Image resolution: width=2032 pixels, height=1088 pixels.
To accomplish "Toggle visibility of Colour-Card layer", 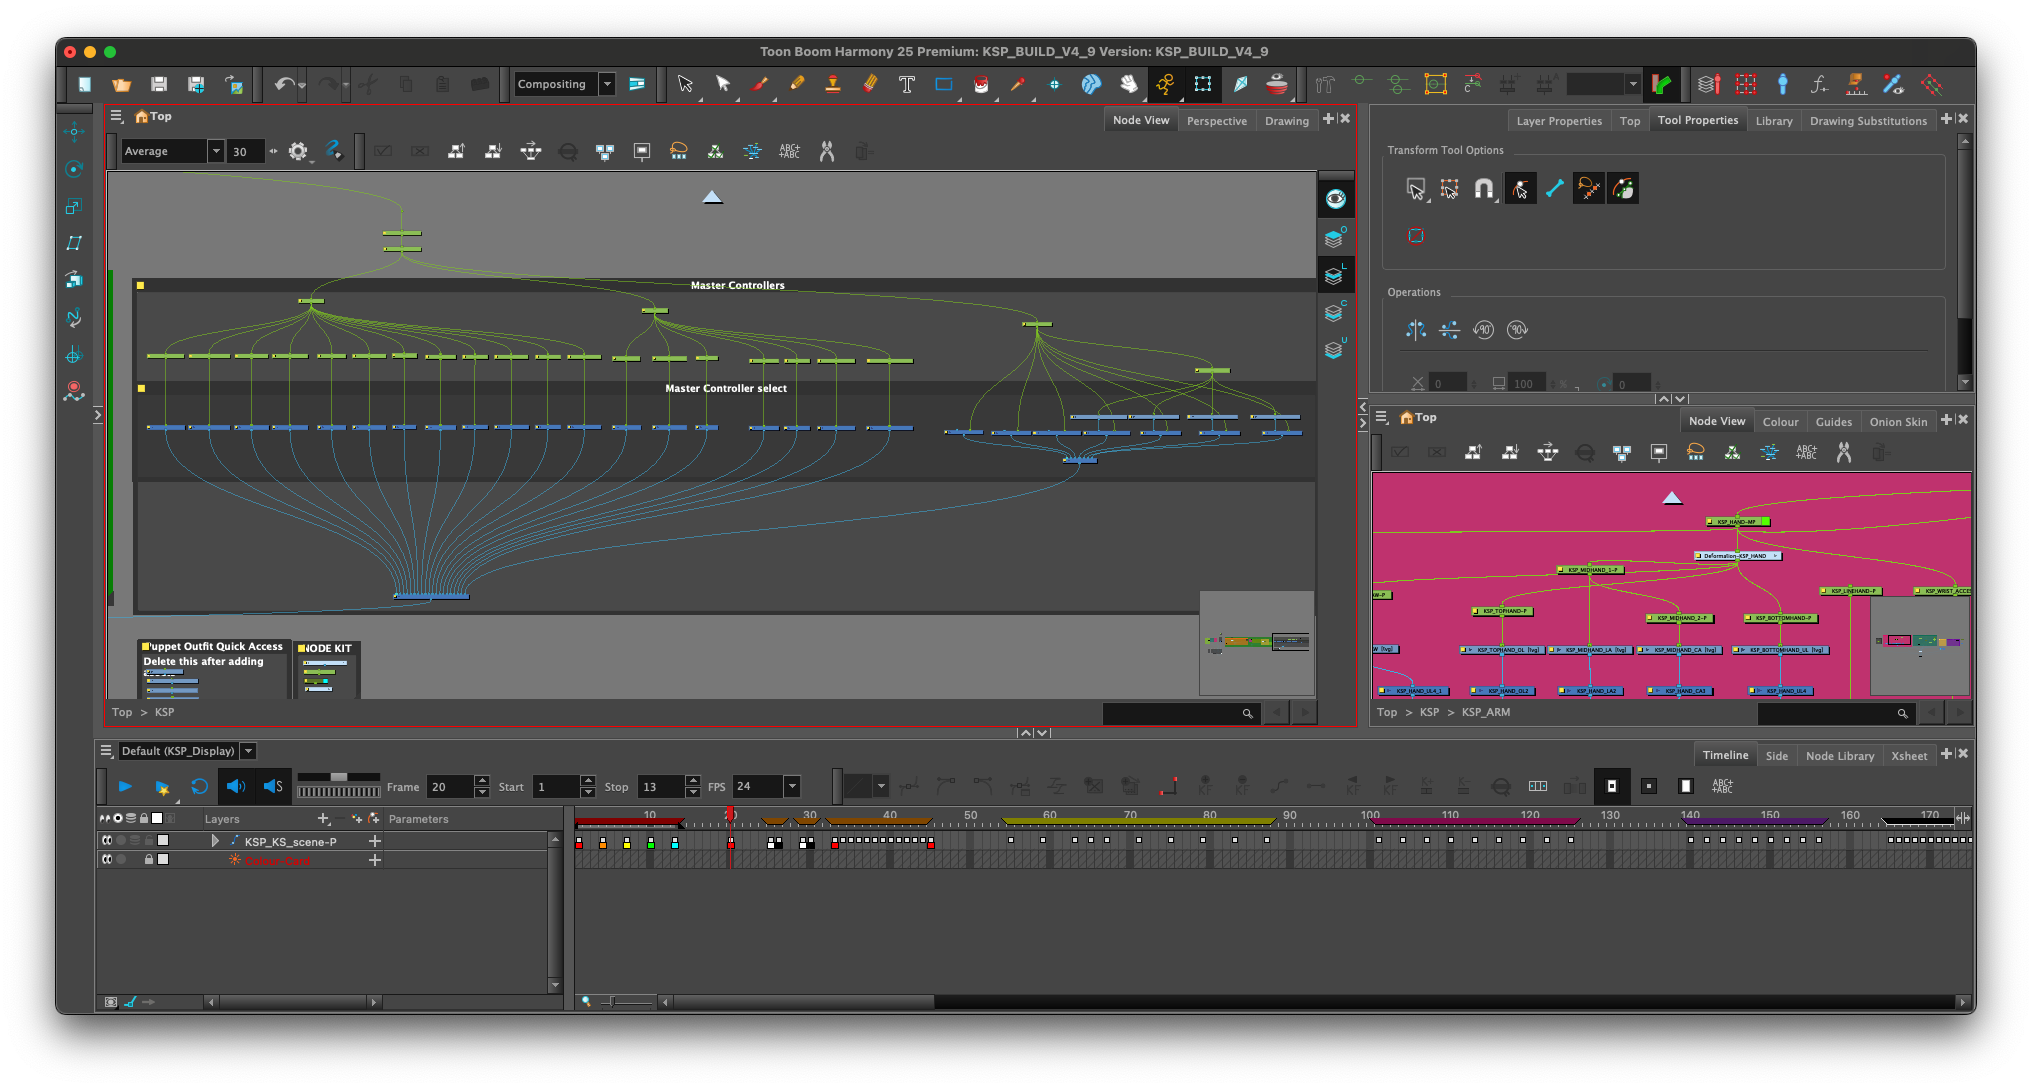I will (107, 859).
